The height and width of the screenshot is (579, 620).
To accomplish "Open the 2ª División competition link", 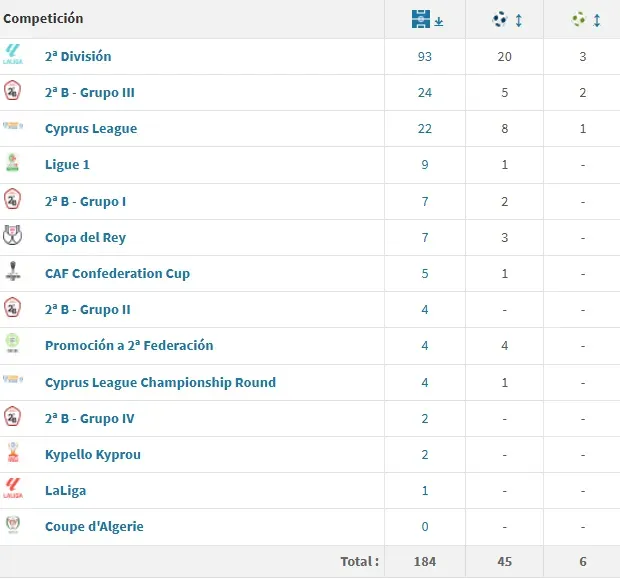I will click(x=78, y=56).
